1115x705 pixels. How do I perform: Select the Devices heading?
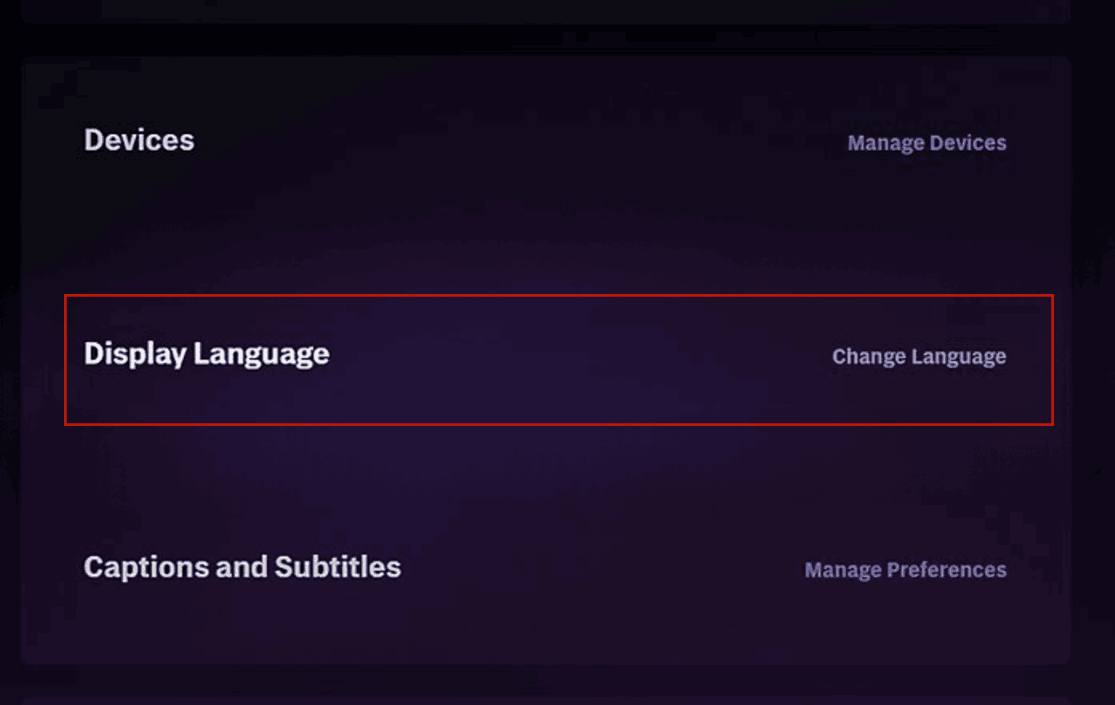click(x=139, y=140)
